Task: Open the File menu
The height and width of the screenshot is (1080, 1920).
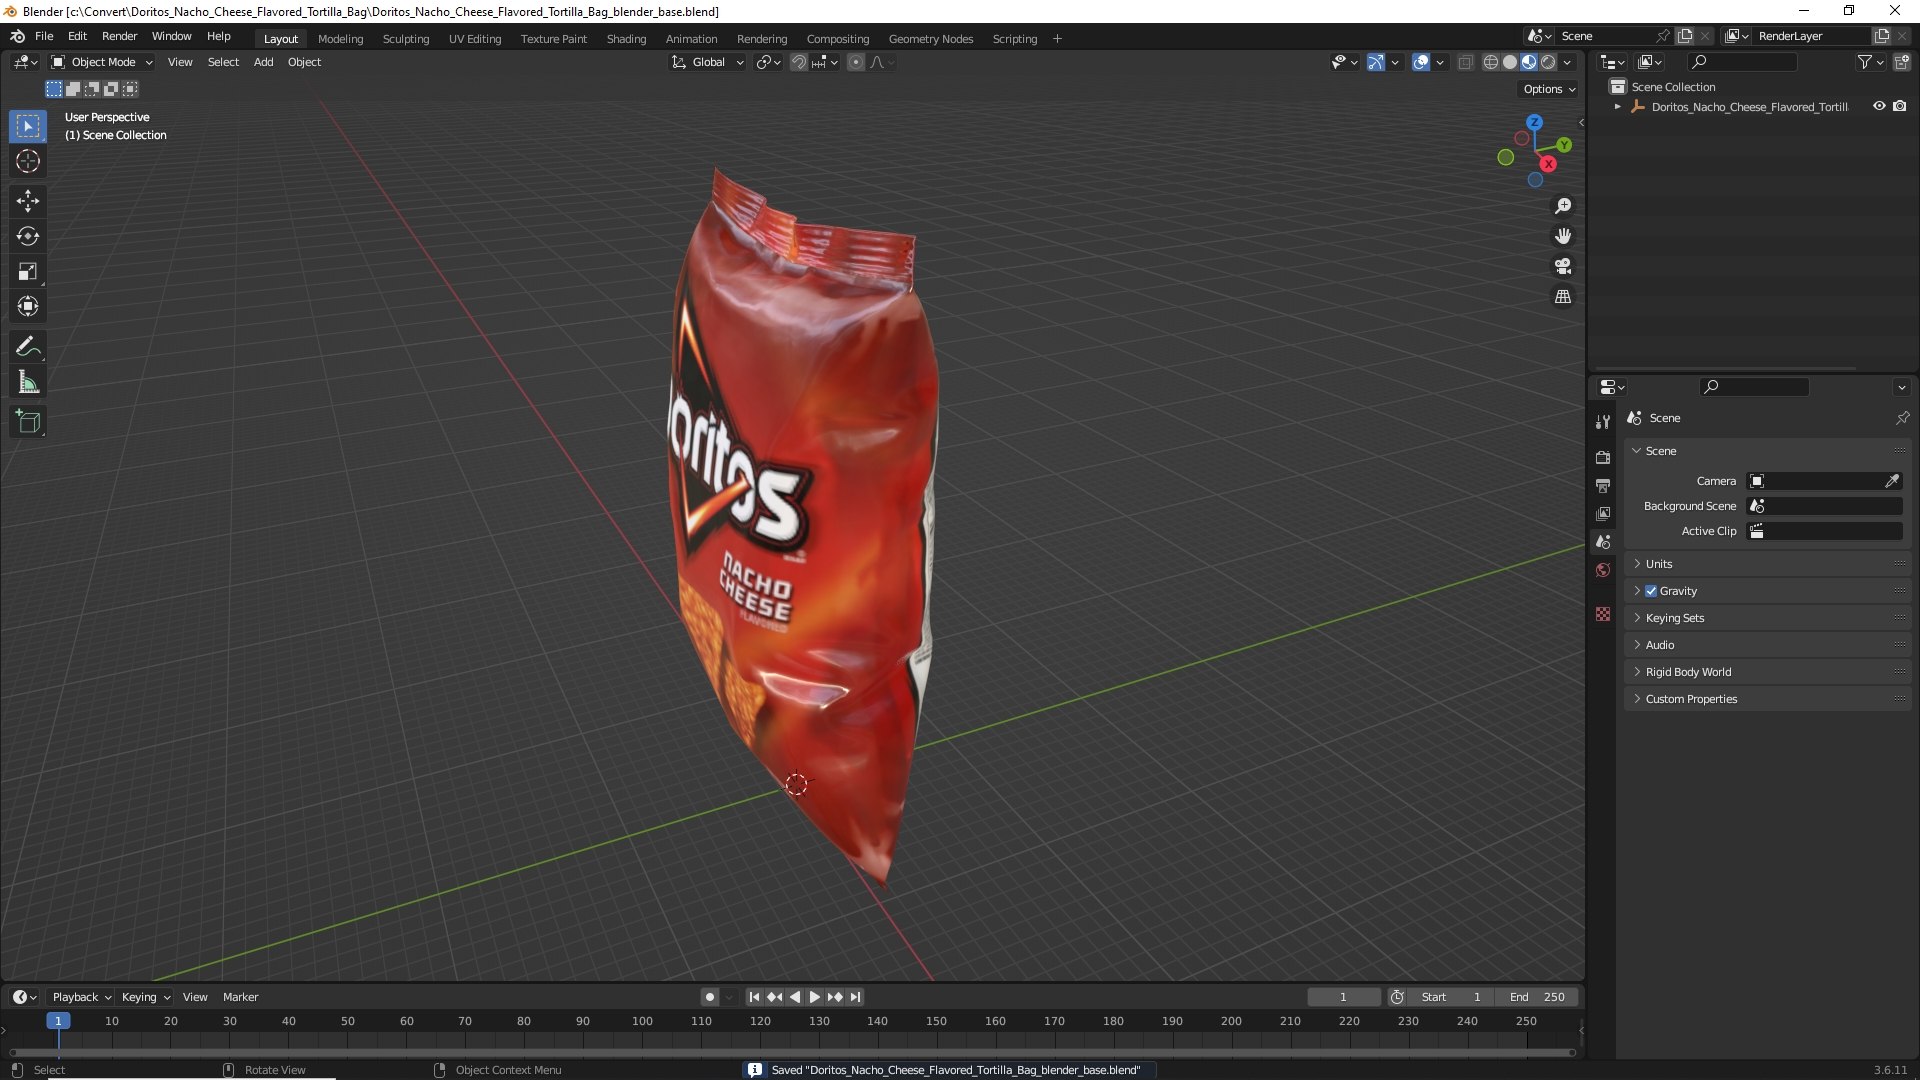Action: tap(44, 36)
